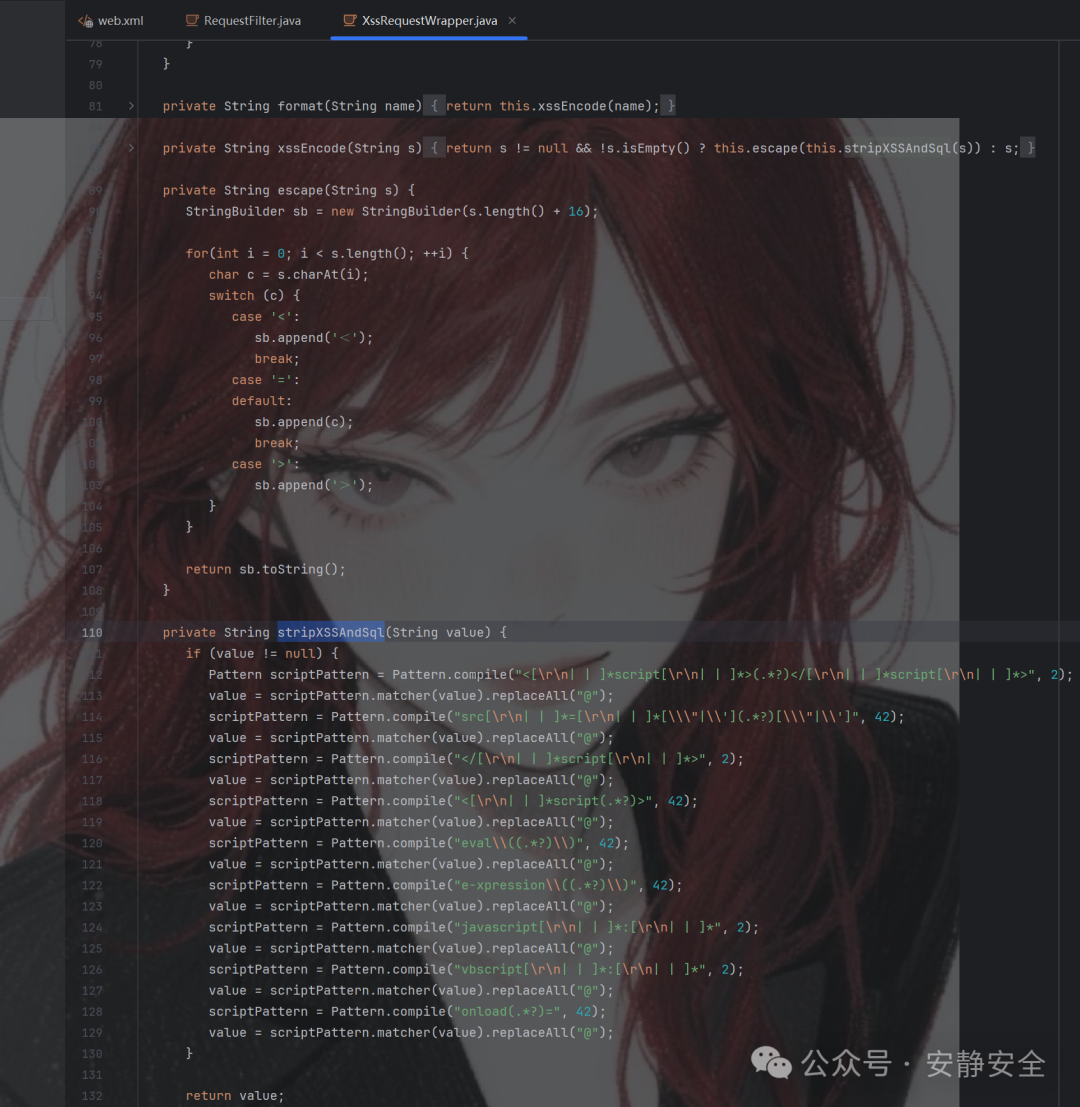Image resolution: width=1080 pixels, height=1107 pixels.
Task: Switch to the RequestFilter.java tab
Action: point(251,20)
